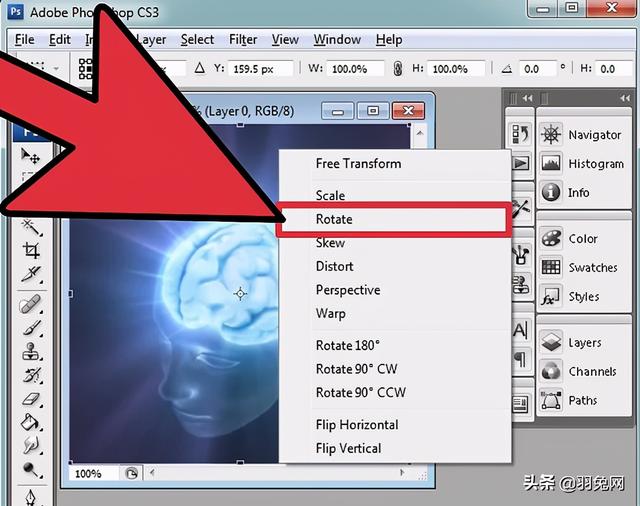640x506 pixels.
Task: Open the Select menu
Action: [197, 40]
